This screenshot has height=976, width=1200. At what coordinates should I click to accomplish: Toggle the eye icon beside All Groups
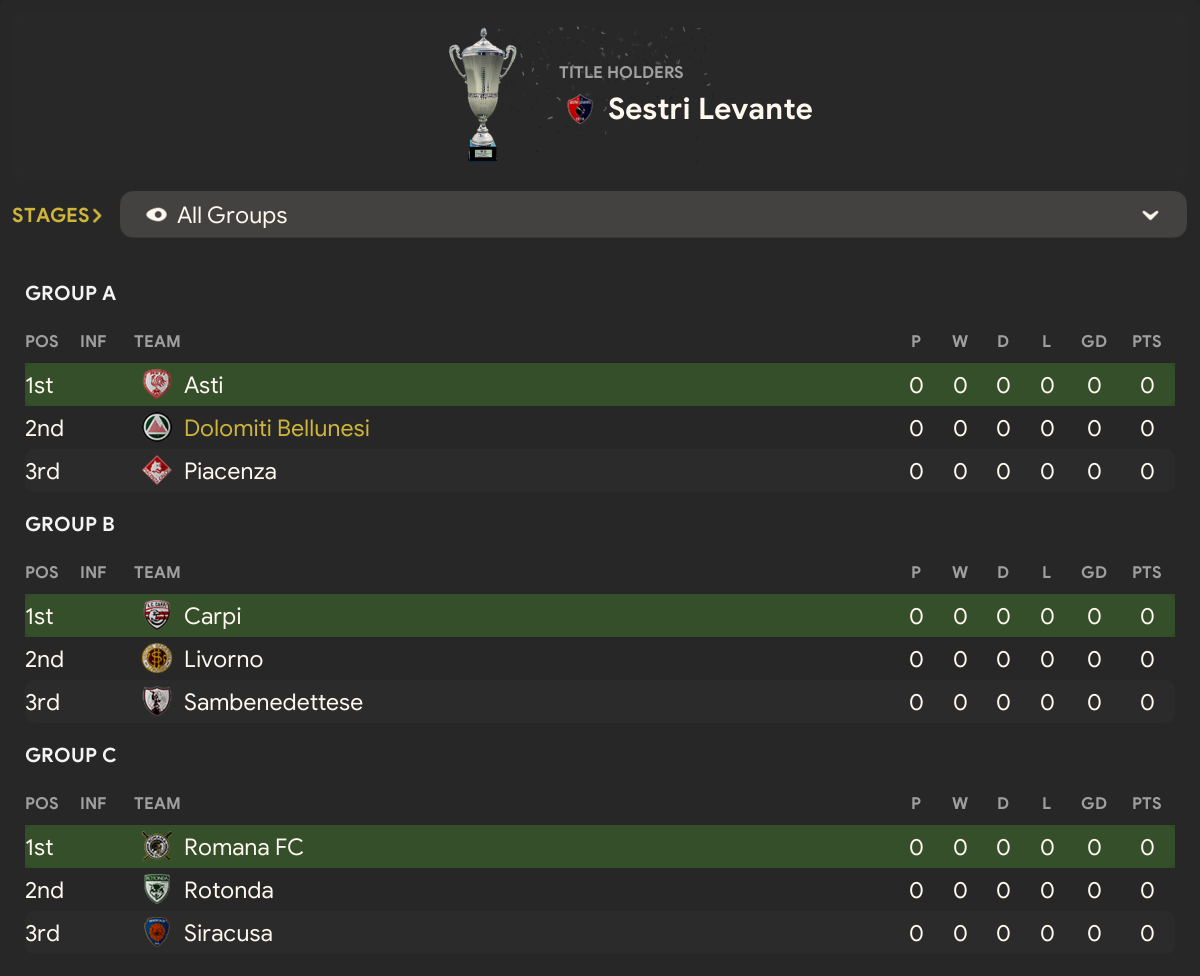[x=156, y=215]
